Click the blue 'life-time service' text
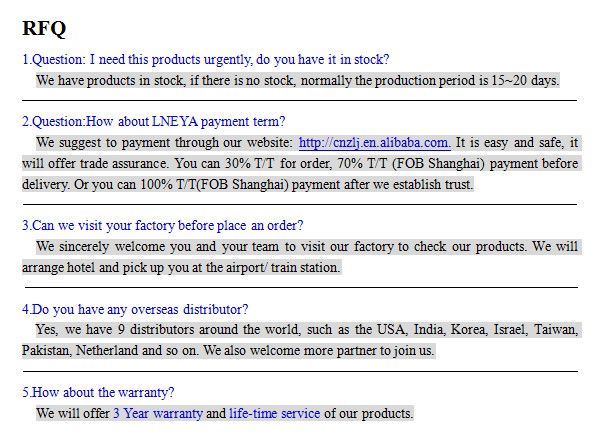Viewport: 602px width, 442px height. [275, 414]
